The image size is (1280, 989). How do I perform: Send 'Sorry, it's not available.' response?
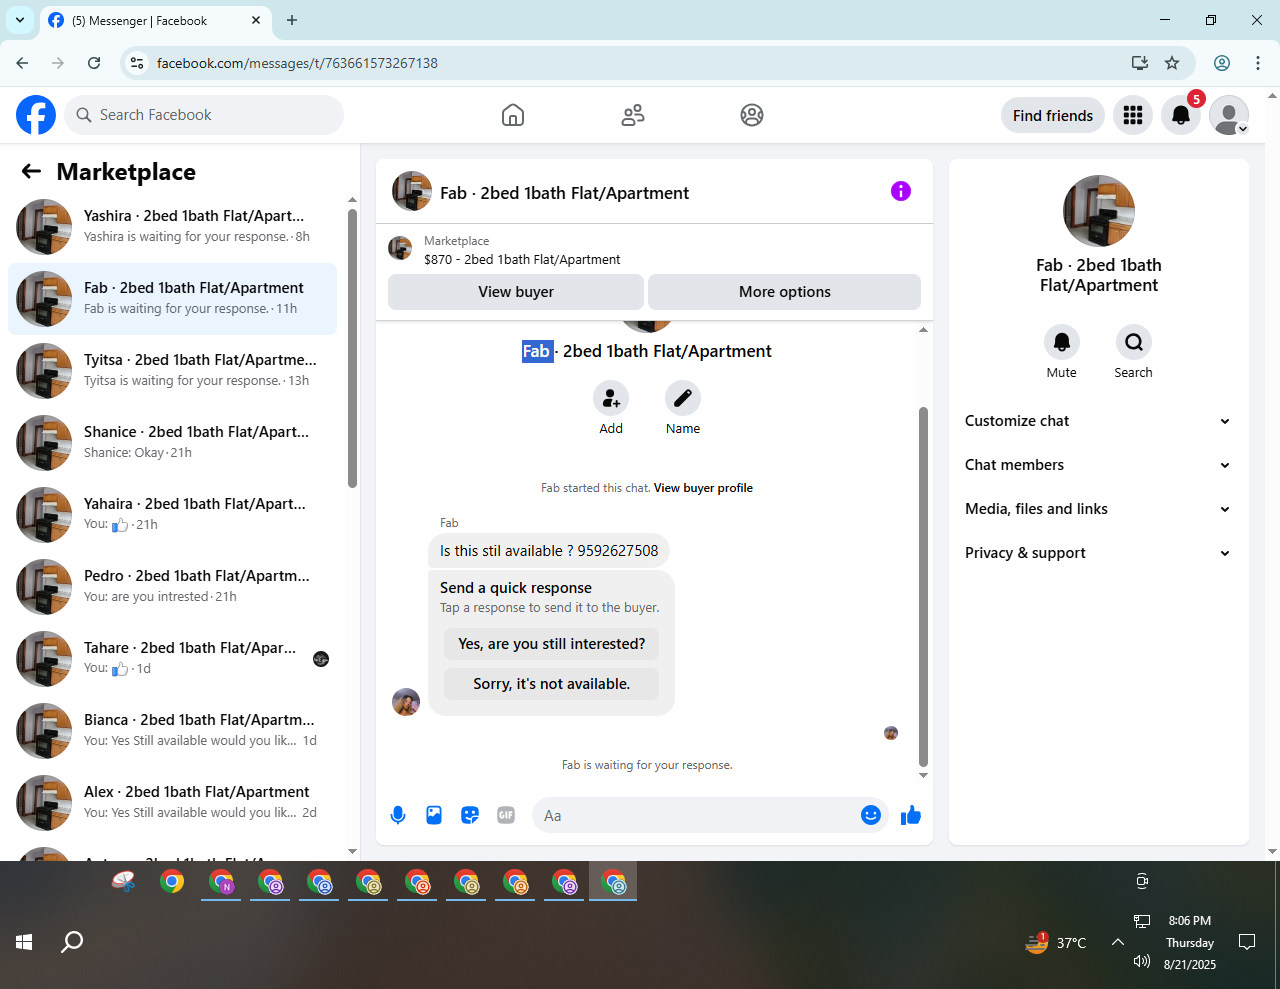pyautogui.click(x=552, y=684)
